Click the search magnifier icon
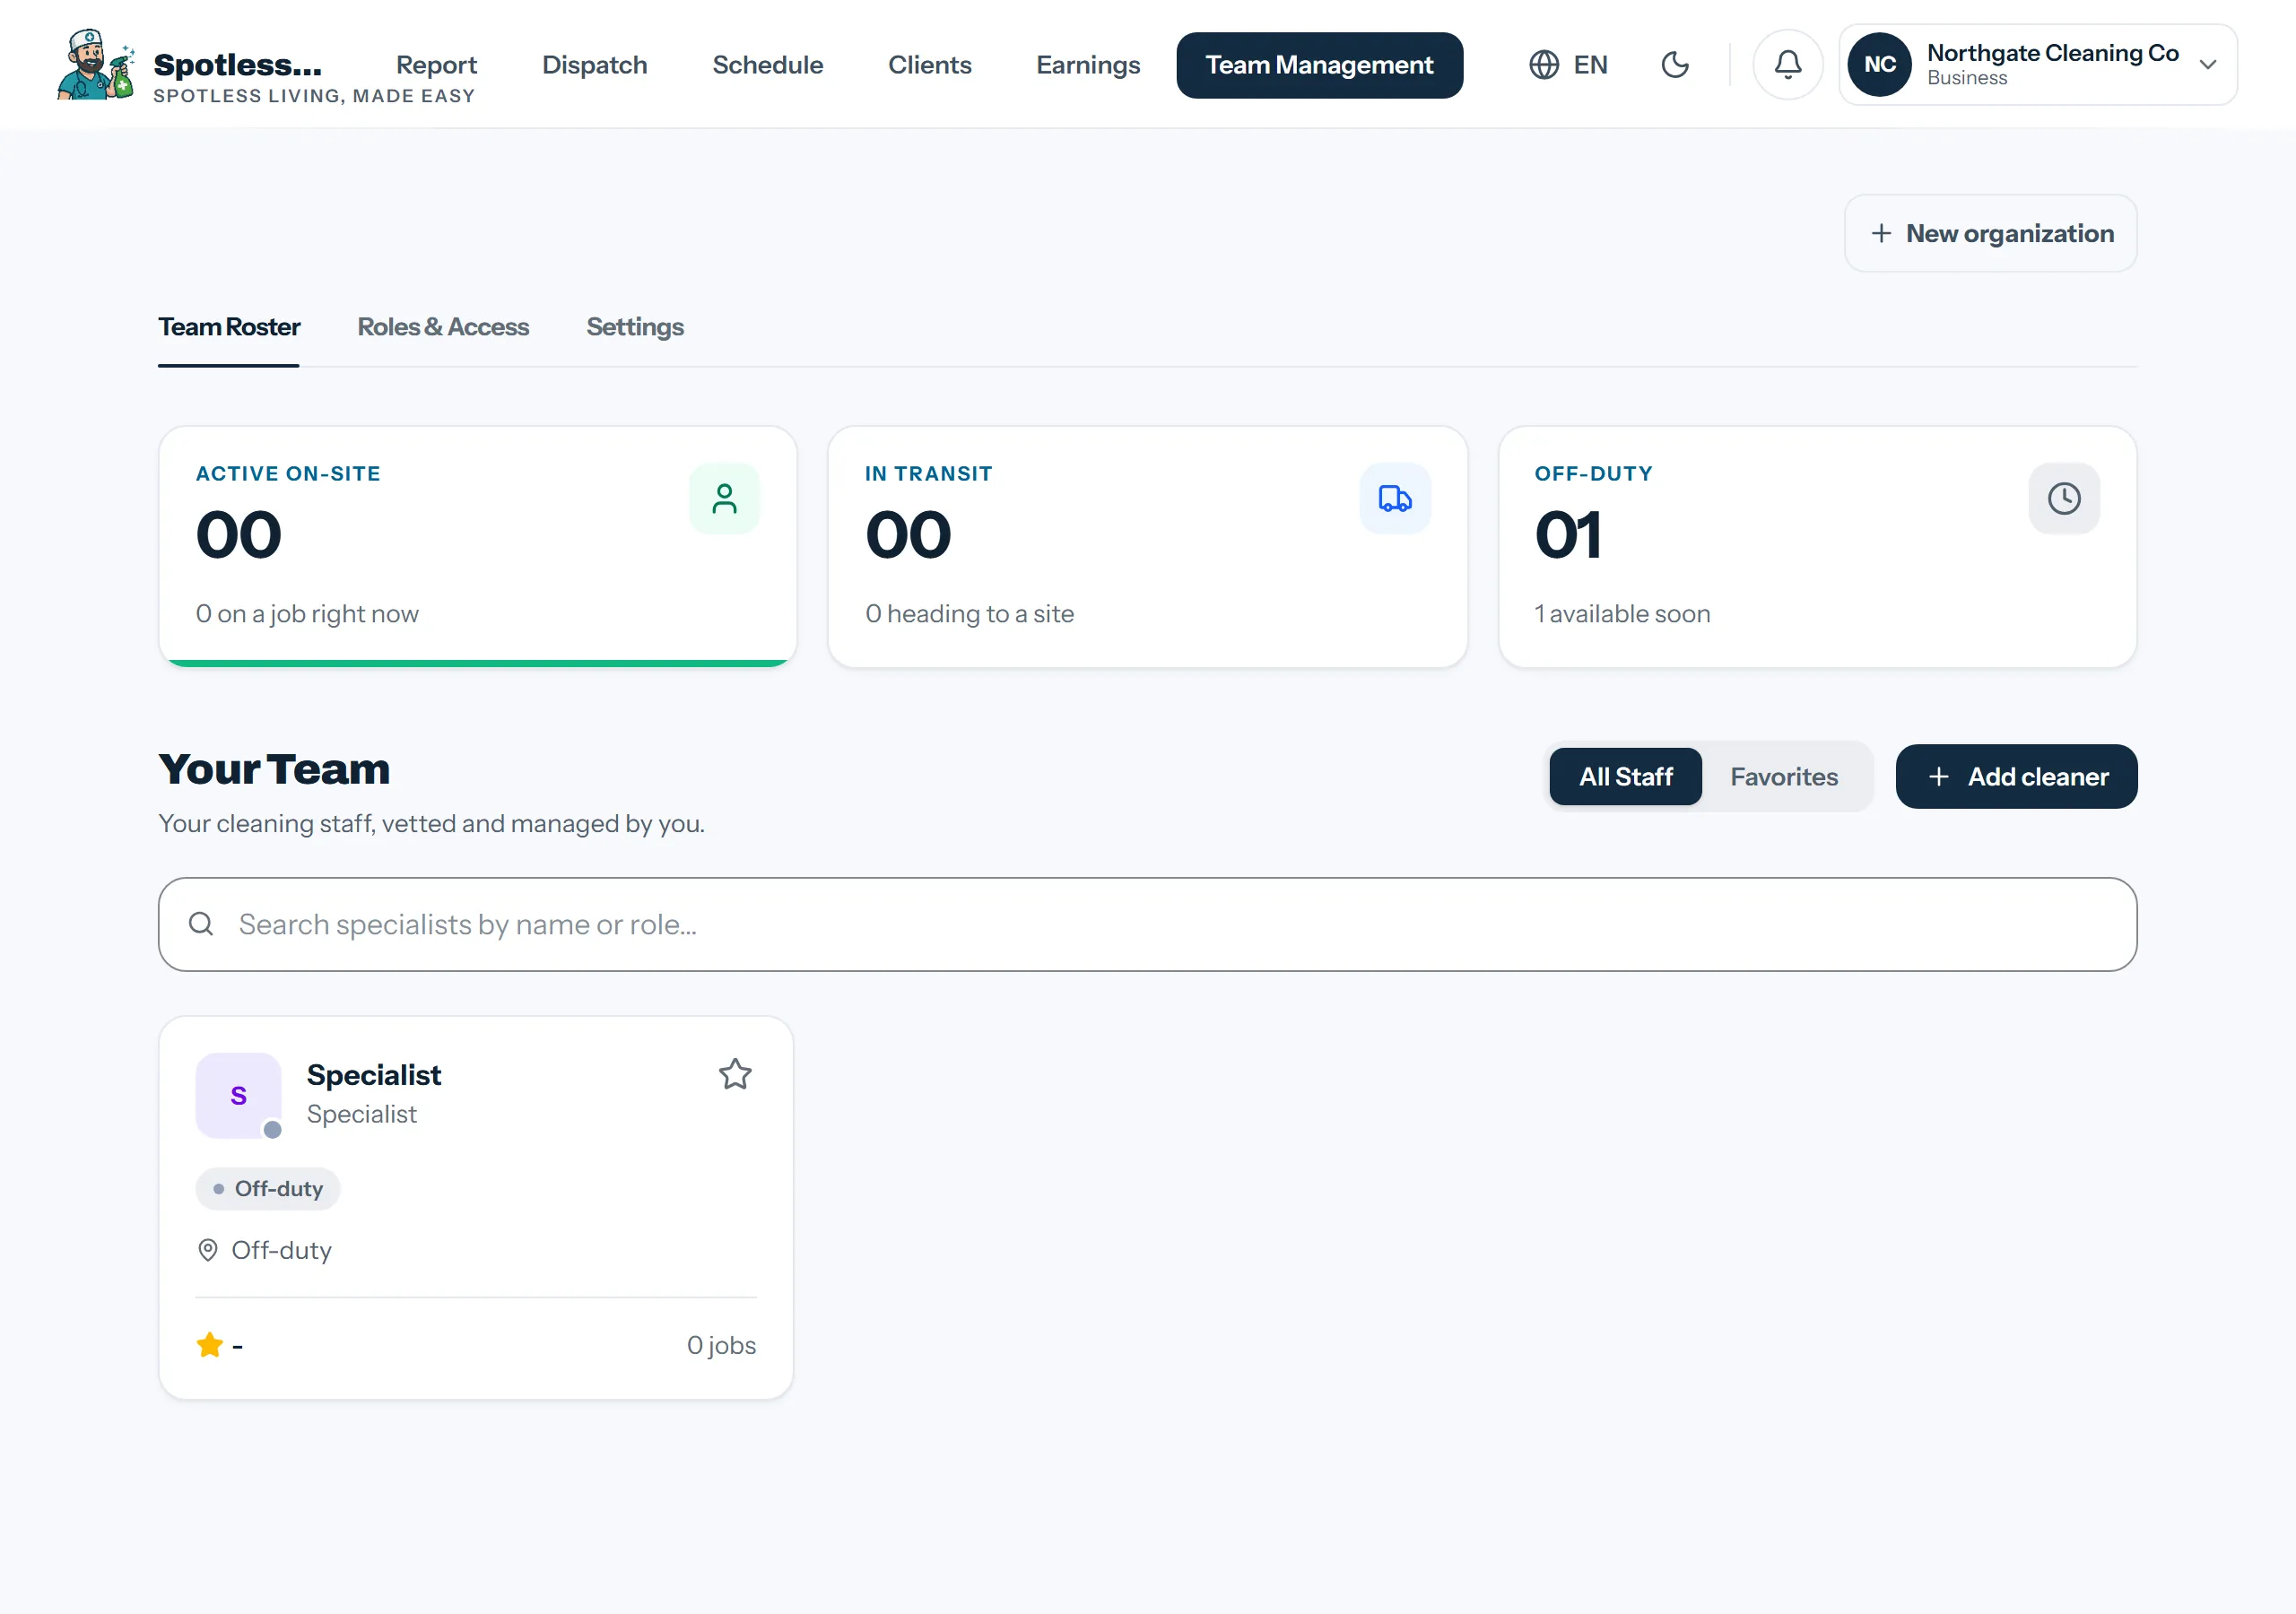 point(201,924)
